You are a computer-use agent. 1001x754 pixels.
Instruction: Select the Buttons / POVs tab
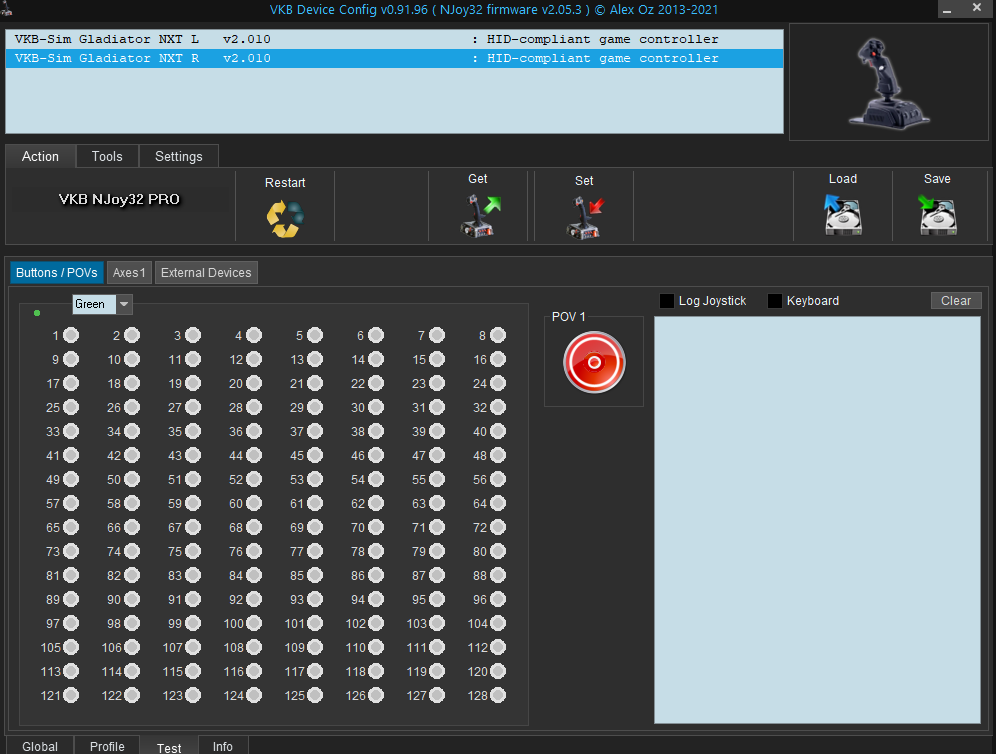57,273
